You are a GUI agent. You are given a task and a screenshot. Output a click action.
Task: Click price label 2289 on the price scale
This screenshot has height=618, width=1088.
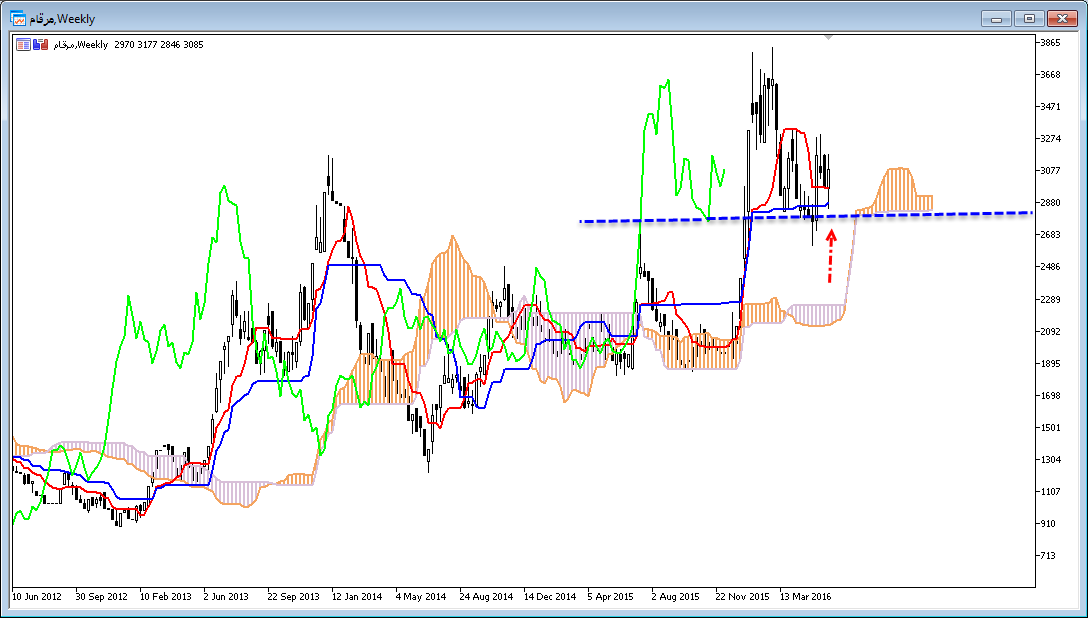pyautogui.click(x=1051, y=300)
